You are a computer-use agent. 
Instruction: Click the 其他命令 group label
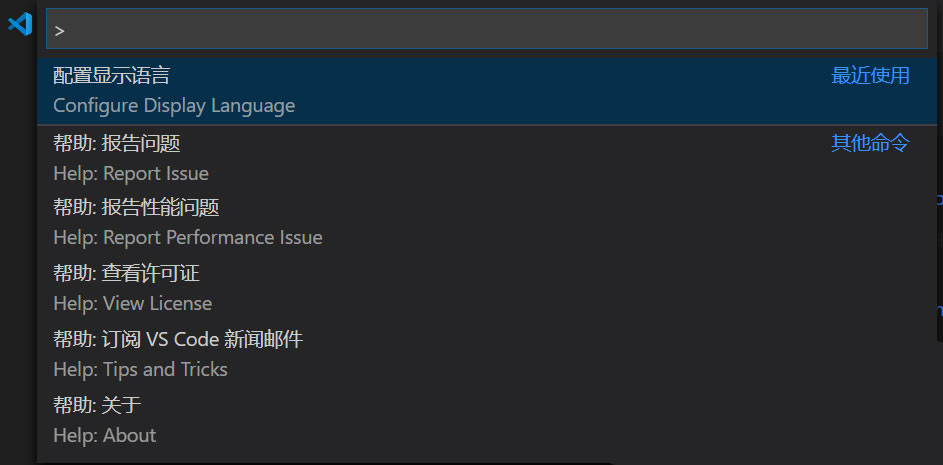pos(870,143)
